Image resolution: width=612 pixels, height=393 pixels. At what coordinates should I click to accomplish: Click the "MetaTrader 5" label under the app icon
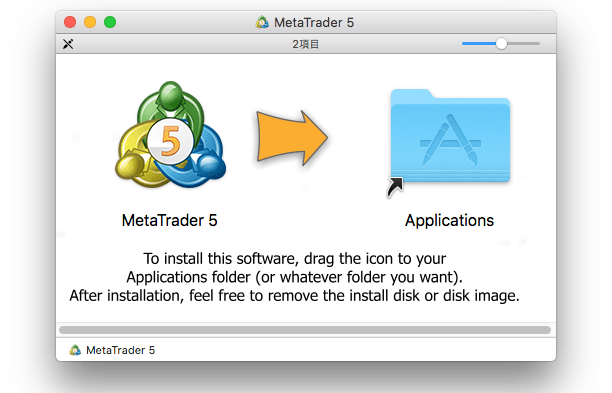pos(169,221)
